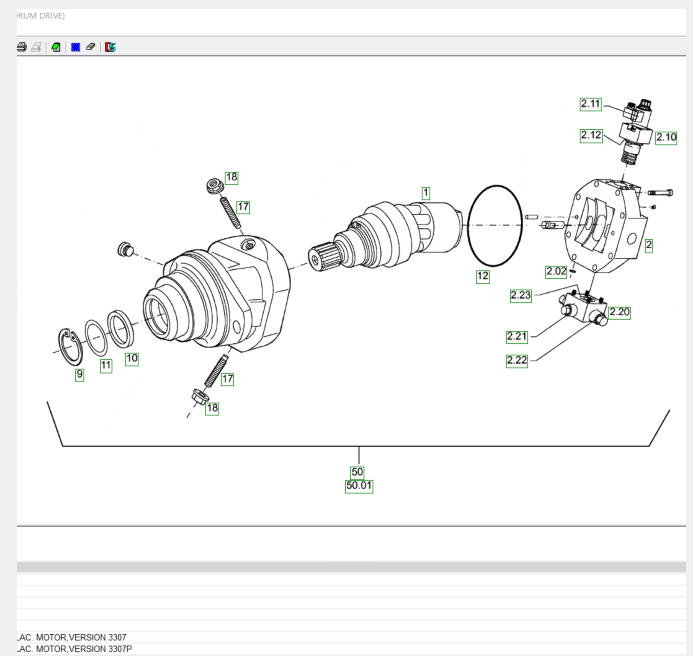Screen dimensions: 693x656
Task: Select callout 2.23 on the valve block
Action: coord(520,295)
